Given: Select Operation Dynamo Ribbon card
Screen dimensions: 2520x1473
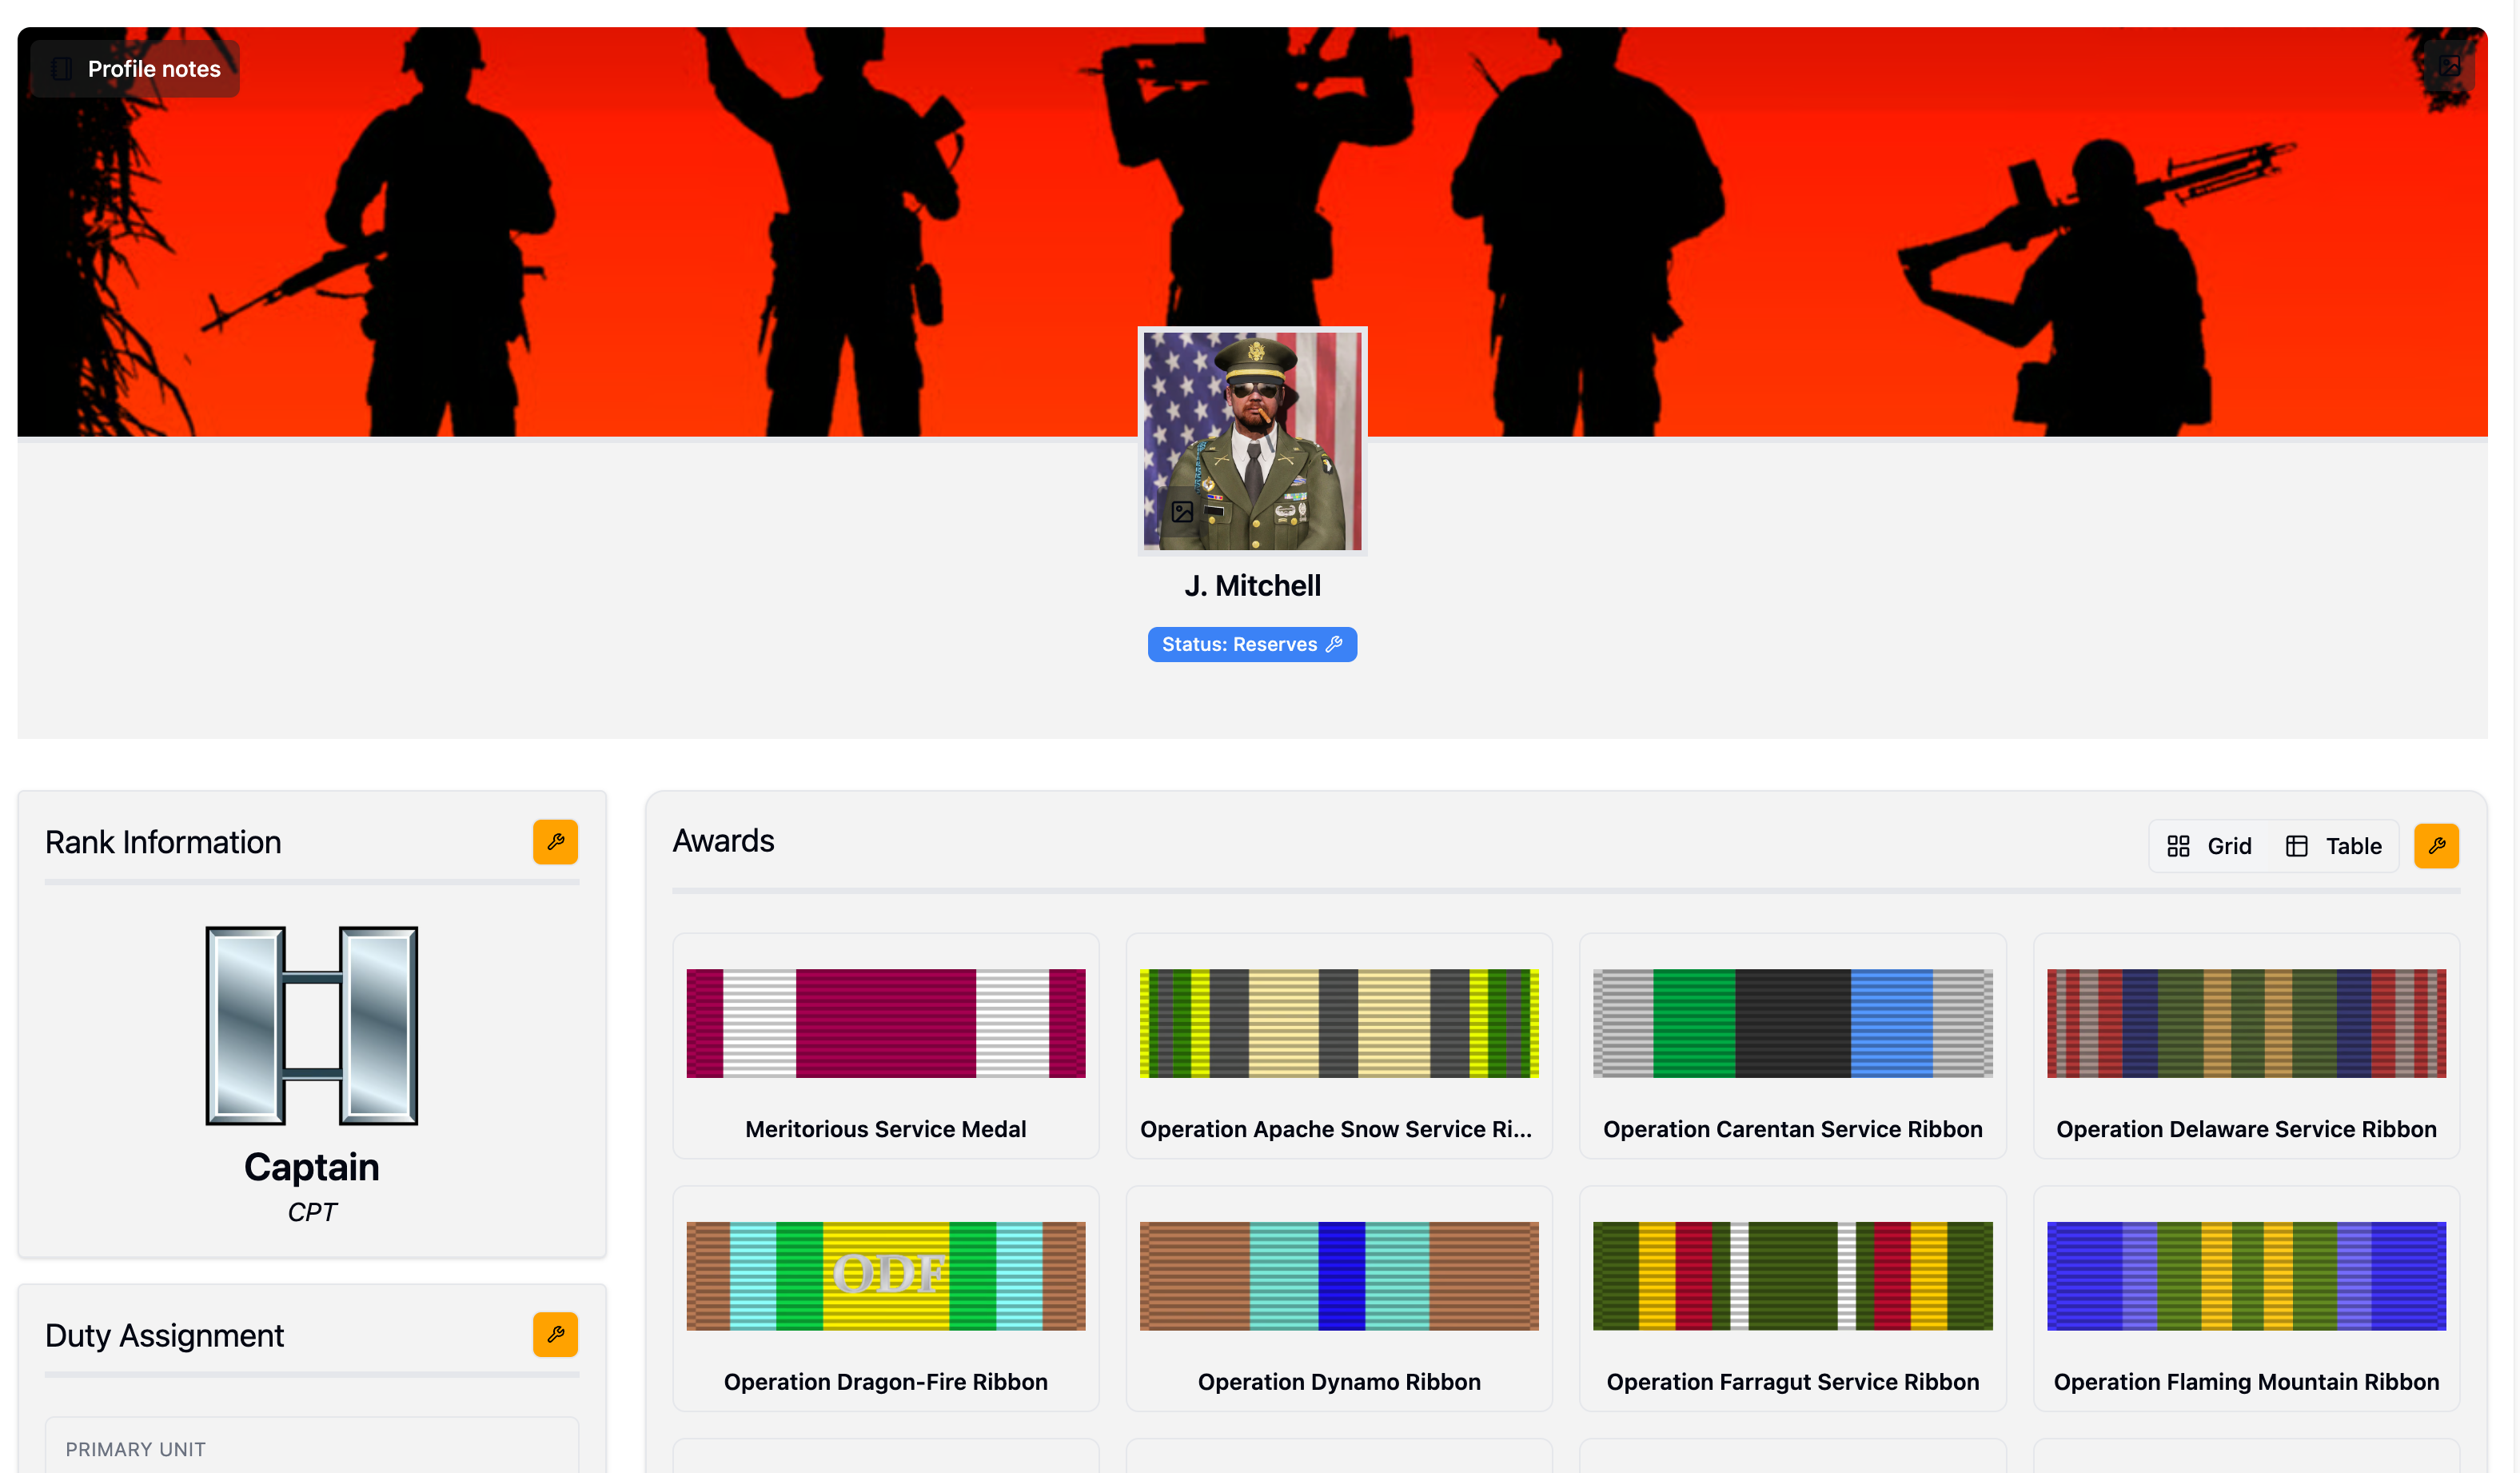Looking at the screenshot, I should 1338,1298.
